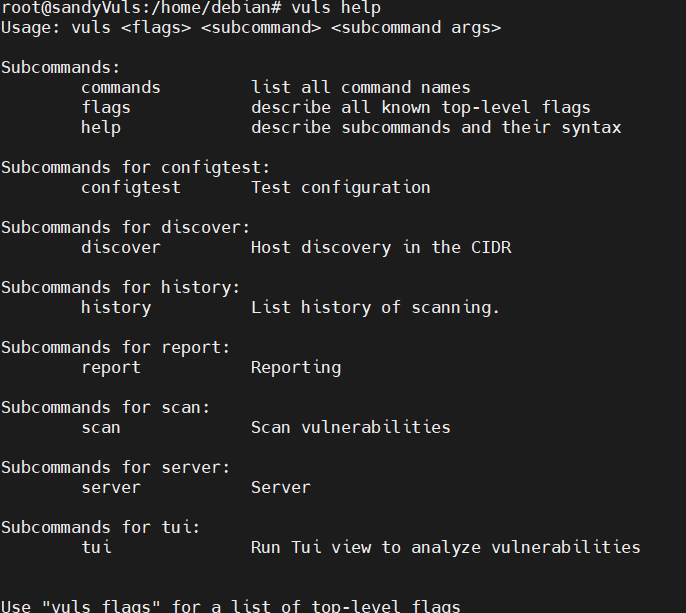Click the 'scan' subcommand entry
The height and width of the screenshot is (613, 686).
(x=100, y=427)
